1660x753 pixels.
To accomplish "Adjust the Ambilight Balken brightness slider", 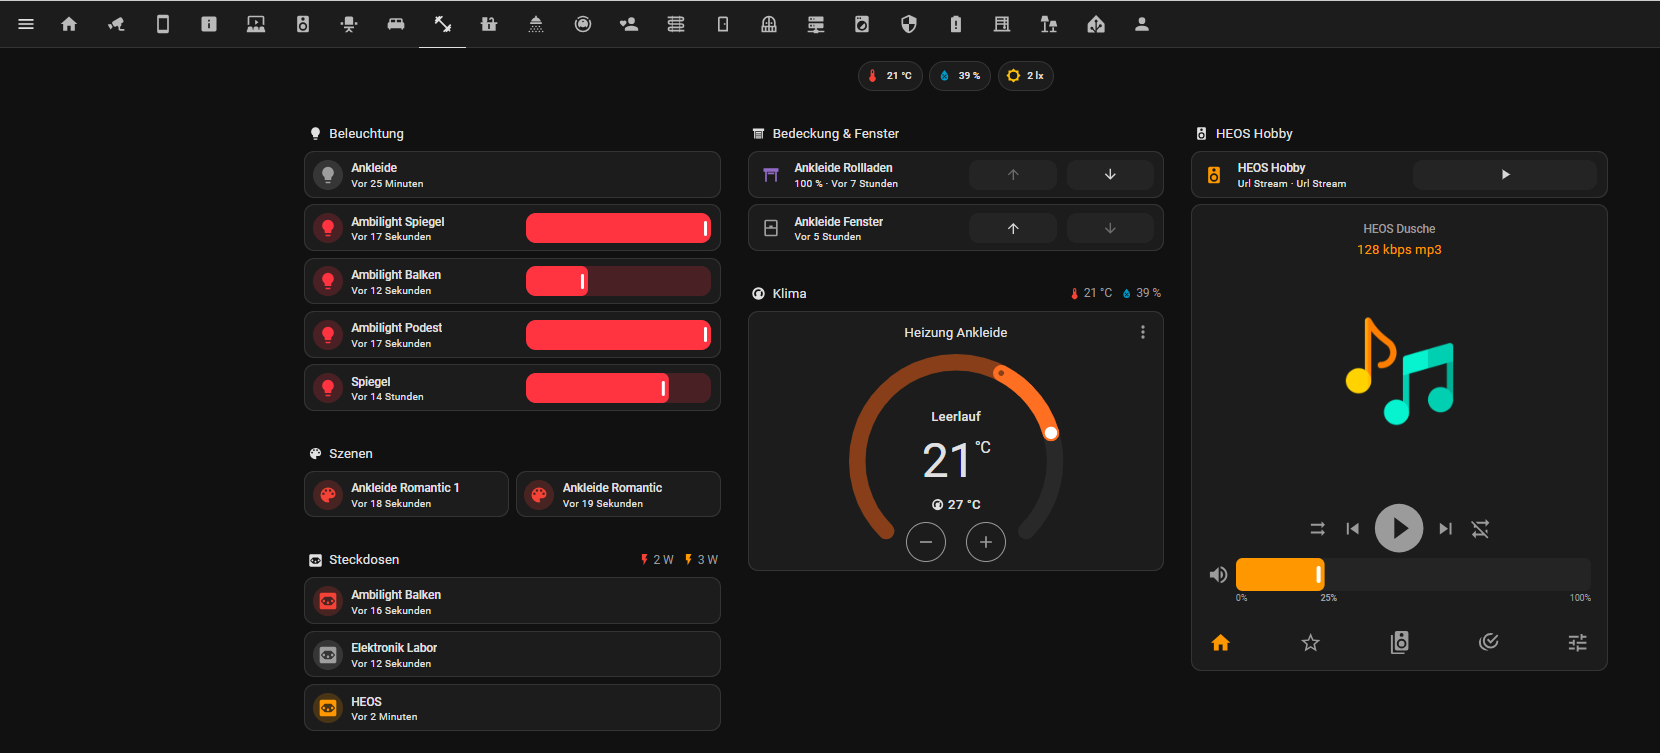I will click(x=618, y=281).
